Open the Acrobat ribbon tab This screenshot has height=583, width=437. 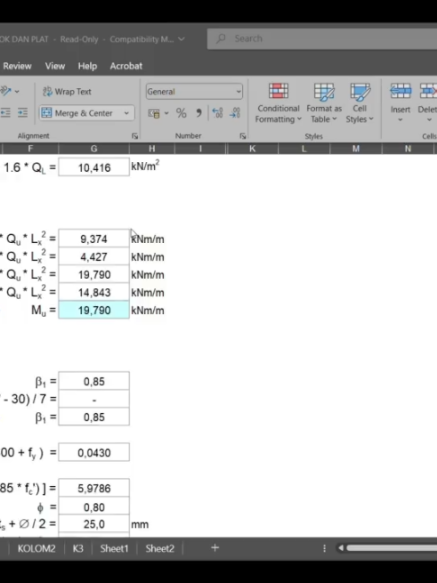click(126, 66)
